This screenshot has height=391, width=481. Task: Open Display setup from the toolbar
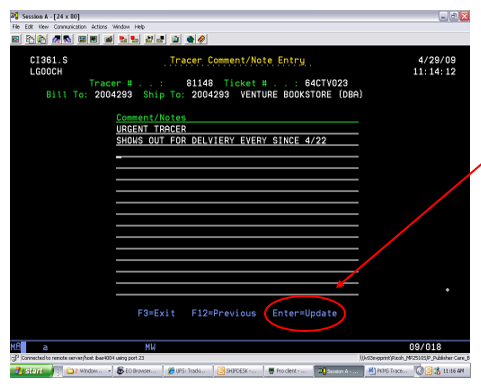[x=82, y=39]
